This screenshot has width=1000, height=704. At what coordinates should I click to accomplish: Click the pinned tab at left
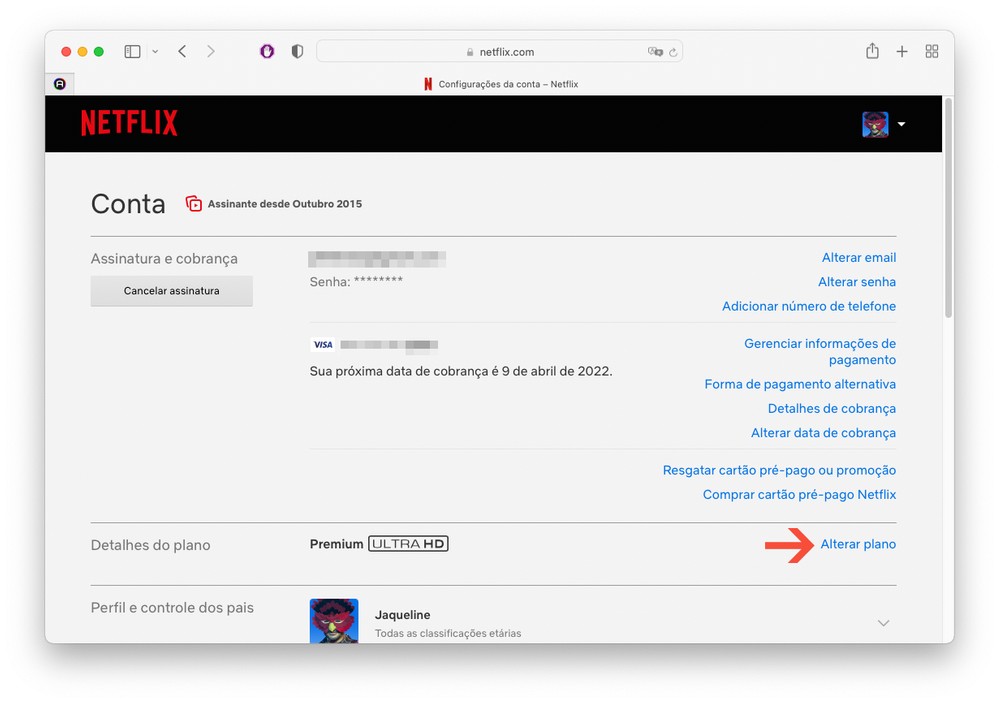click(60, 84)
